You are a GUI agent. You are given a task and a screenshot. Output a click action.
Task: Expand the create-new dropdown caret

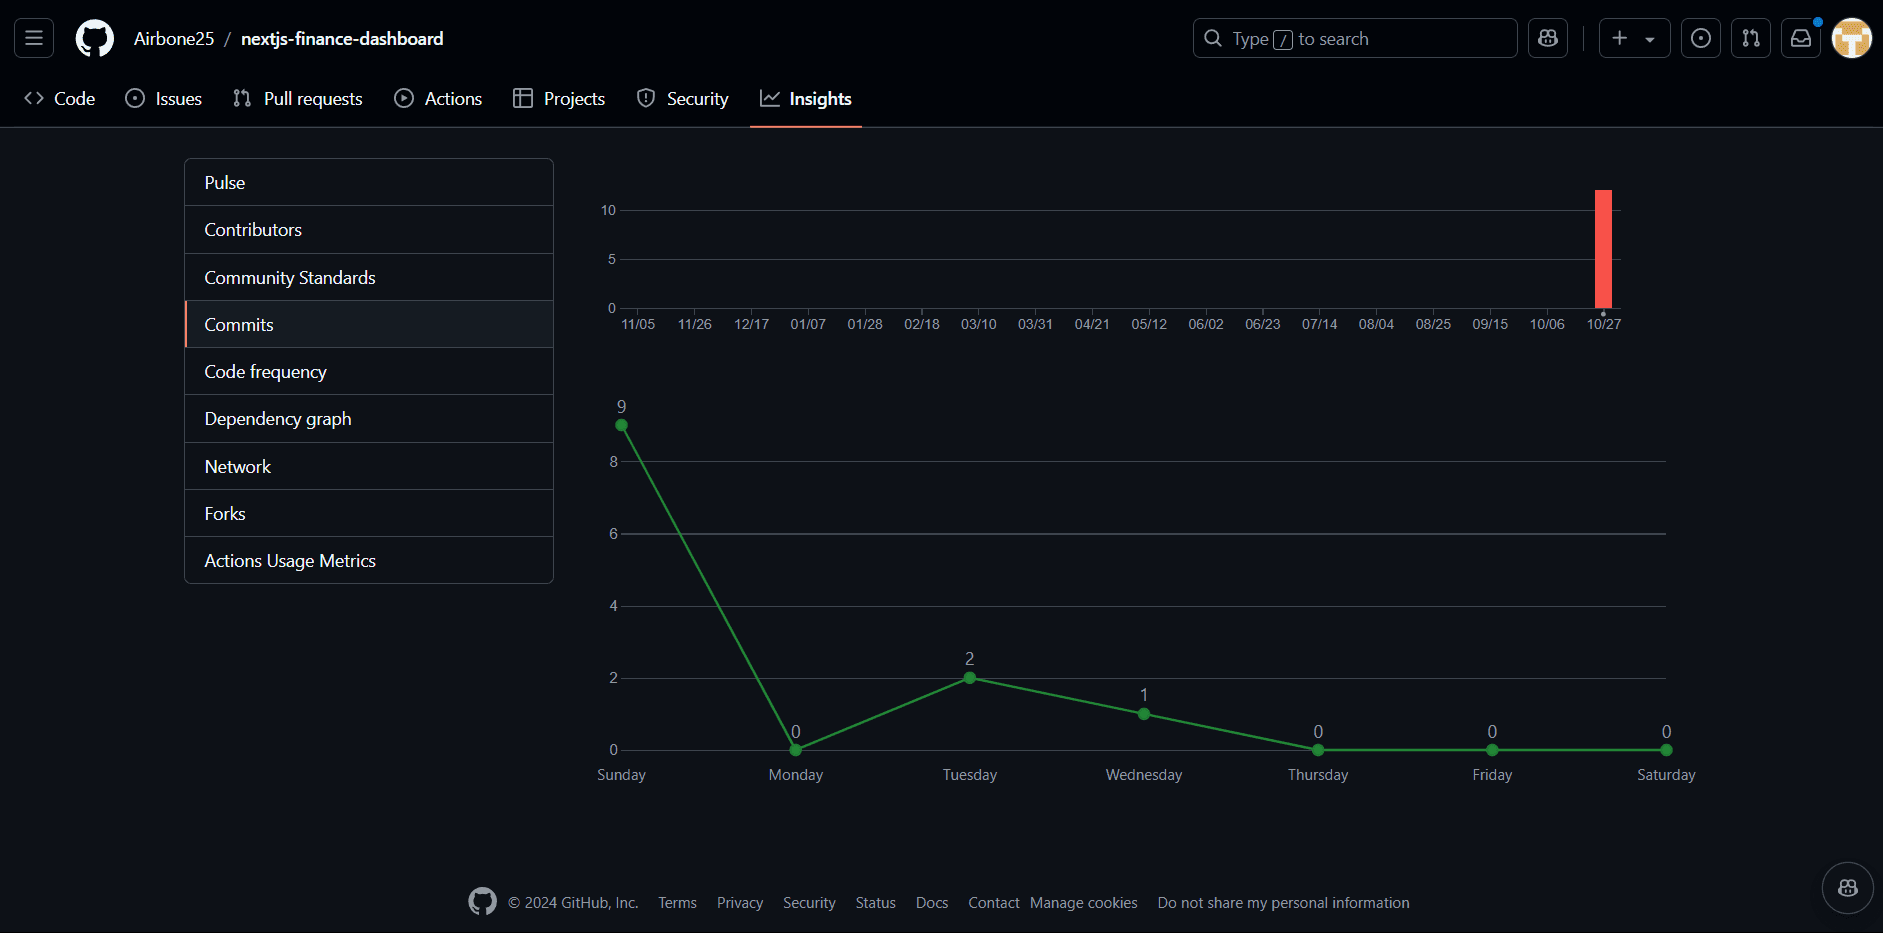coord(1651,39)
